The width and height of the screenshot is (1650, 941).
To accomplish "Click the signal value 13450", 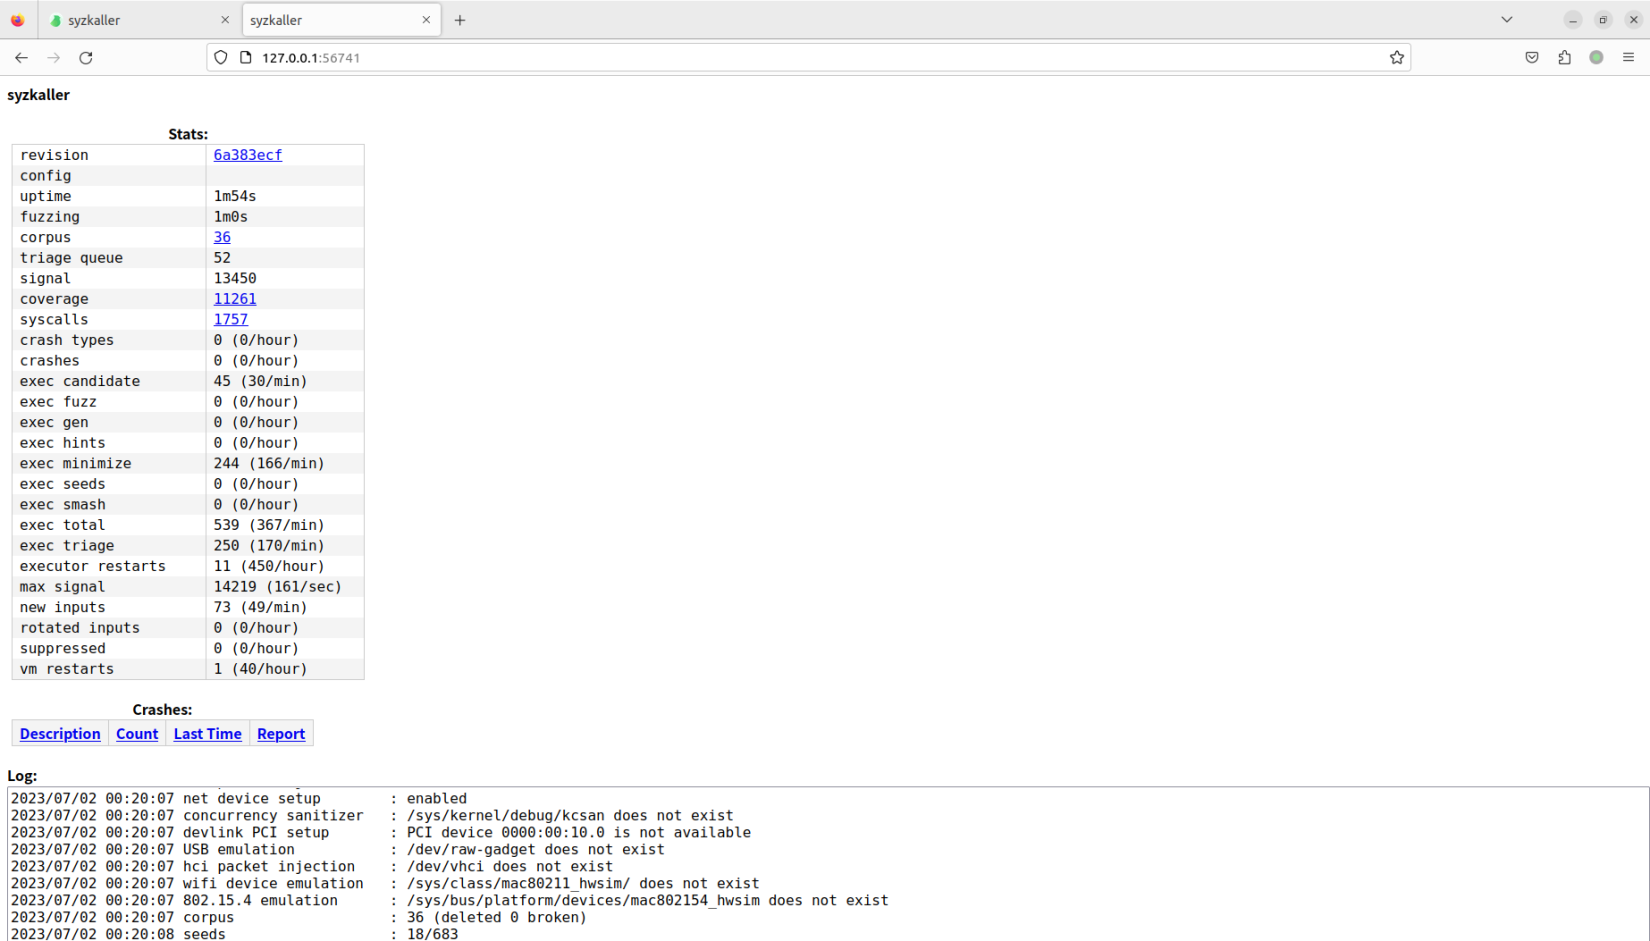I will tap(235, 278).
